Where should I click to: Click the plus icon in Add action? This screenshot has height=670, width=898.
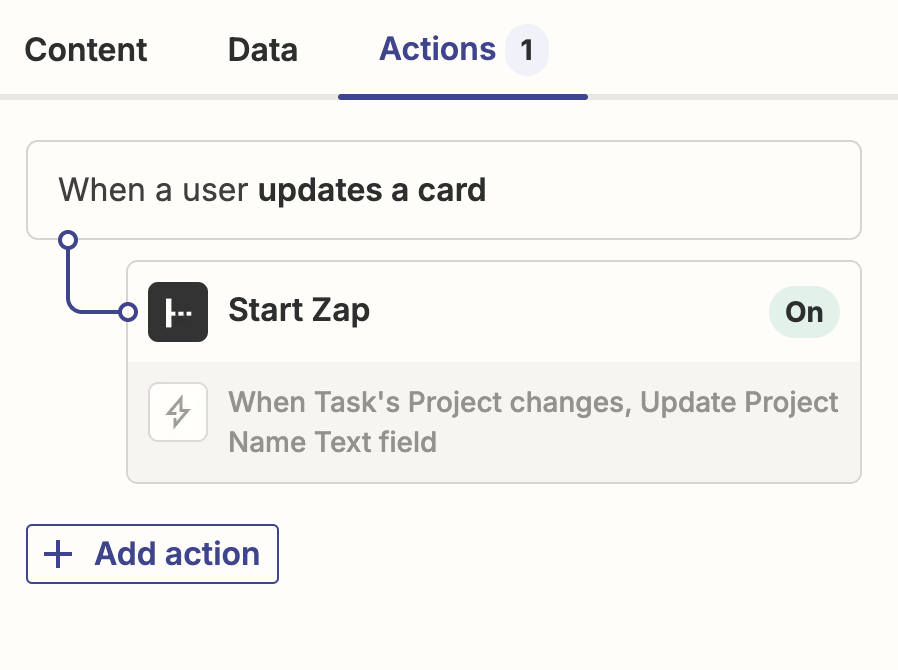coord(60,554)
